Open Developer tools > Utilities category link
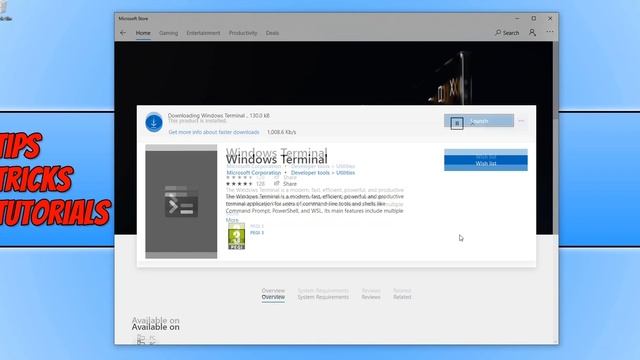 tap(323, 173)
